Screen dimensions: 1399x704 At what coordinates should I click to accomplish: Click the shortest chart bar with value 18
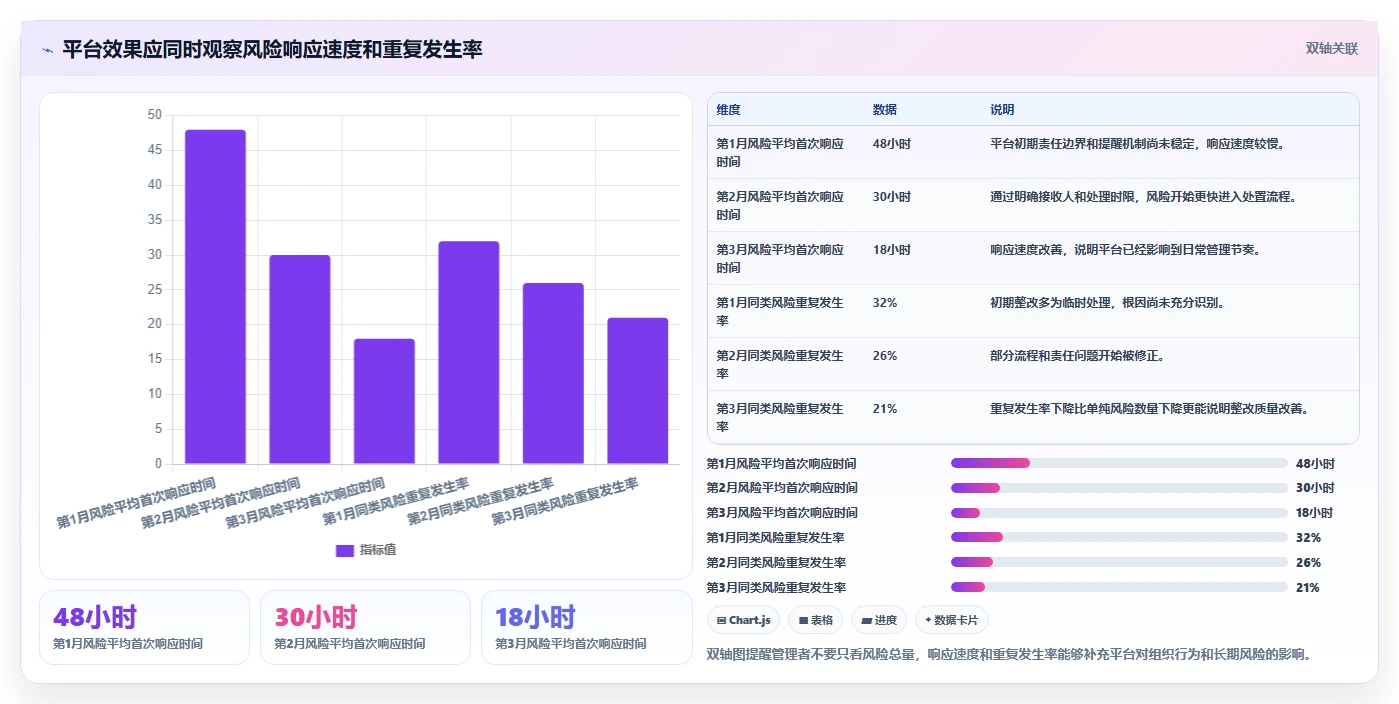point(384,402)
